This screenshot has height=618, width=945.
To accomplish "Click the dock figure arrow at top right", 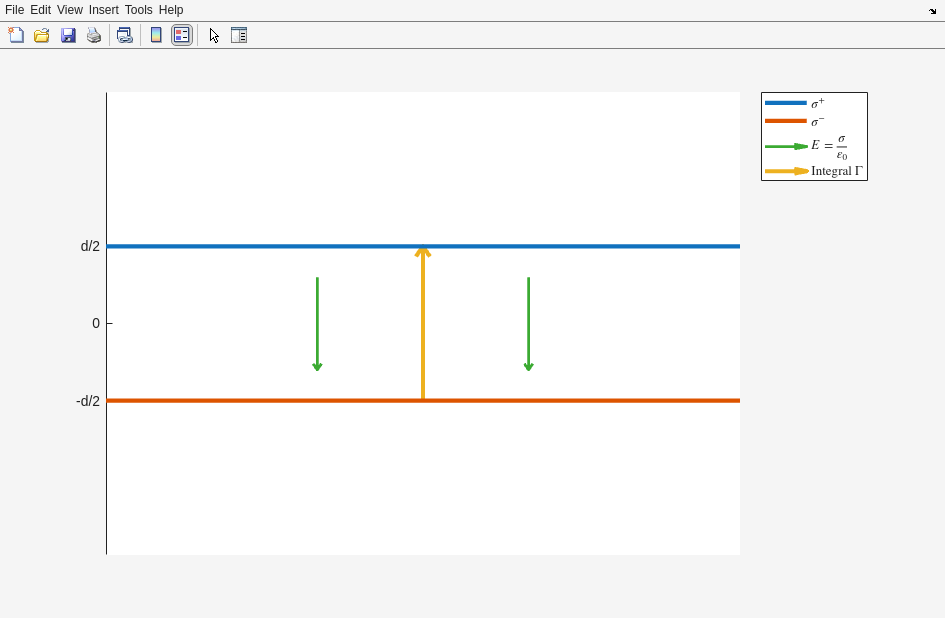I will (932, 11).
